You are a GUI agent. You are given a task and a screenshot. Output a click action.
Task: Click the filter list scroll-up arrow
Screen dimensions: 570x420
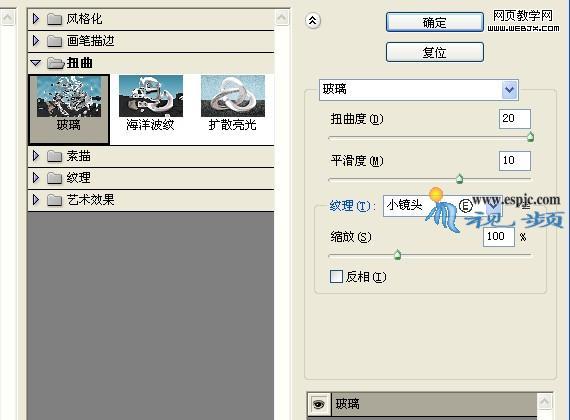[282, 17]
